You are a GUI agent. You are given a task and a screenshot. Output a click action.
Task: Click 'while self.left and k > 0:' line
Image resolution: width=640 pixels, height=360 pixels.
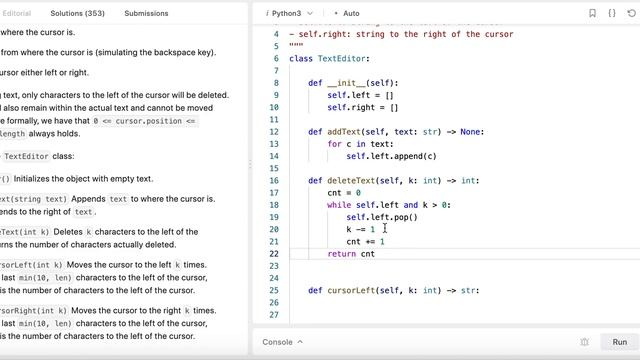(x=389, y=205)
